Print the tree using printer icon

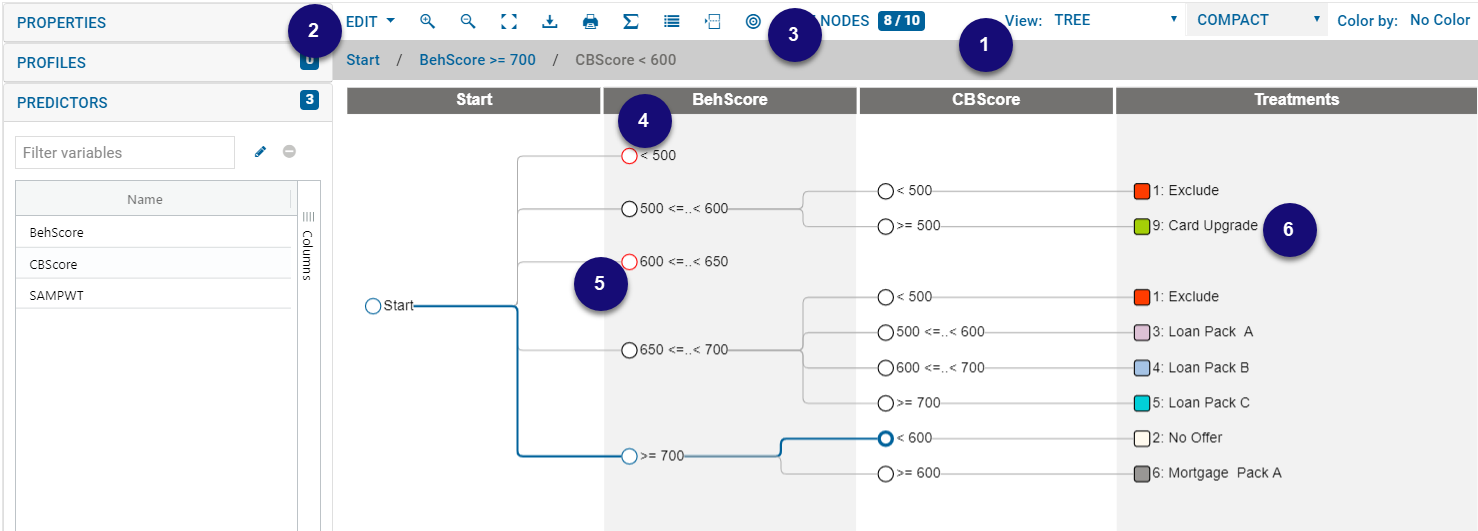(x=590, y=21)
